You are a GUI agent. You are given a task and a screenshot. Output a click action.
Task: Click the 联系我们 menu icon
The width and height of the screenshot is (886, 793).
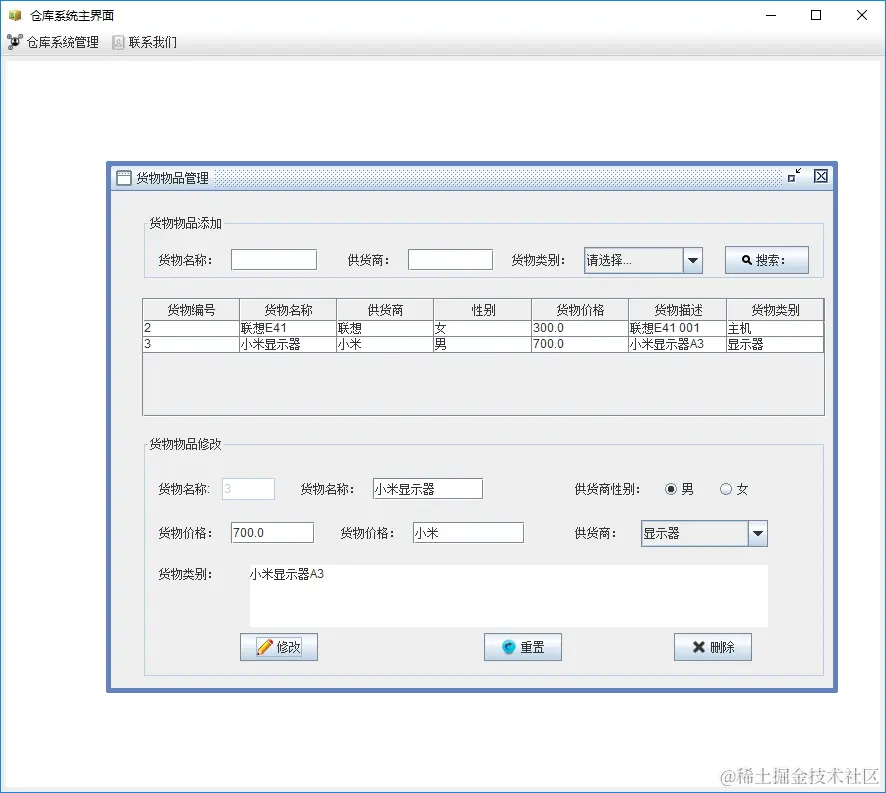tap(118, 42)
